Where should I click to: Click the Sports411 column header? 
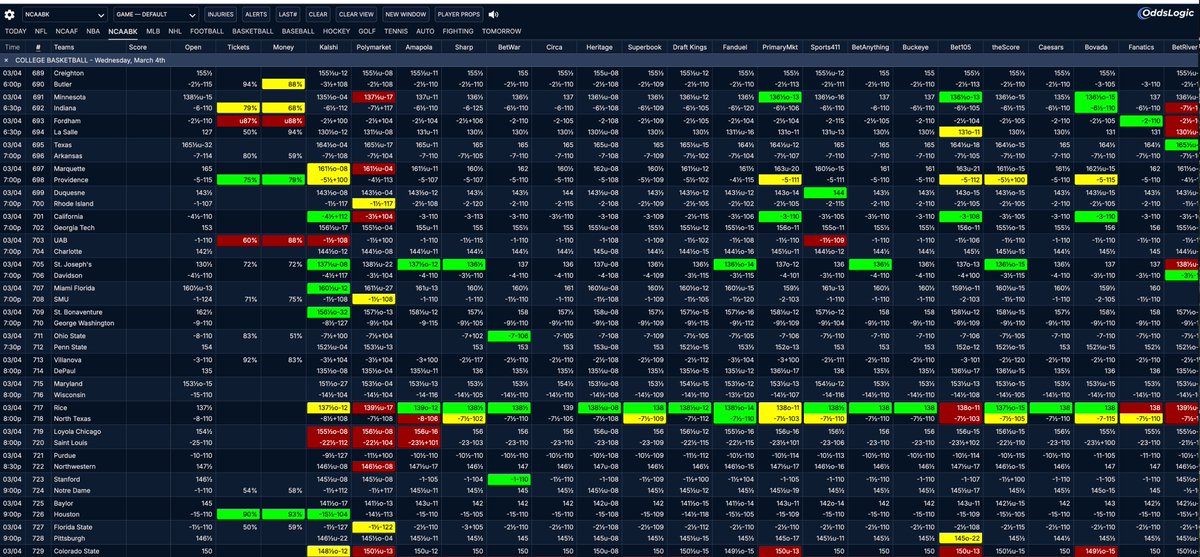pyautogui.click(x=826, y=46)
